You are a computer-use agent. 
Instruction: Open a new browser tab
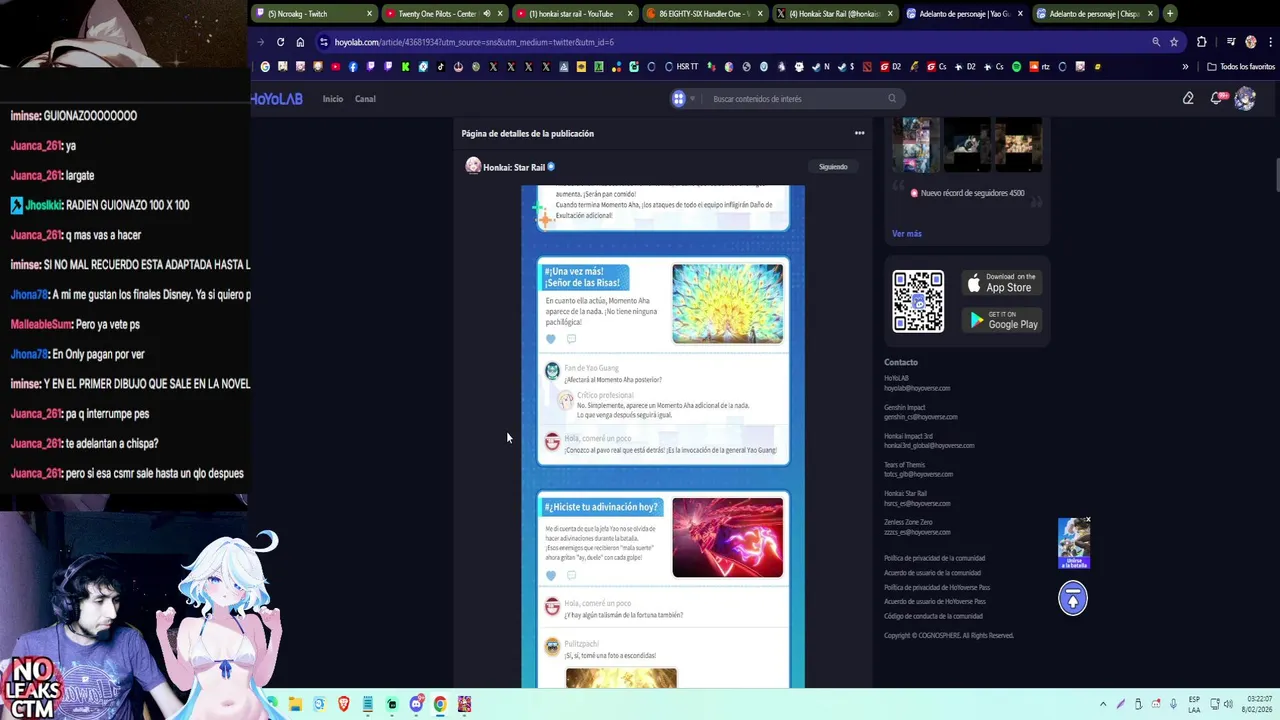(1170, 14)
